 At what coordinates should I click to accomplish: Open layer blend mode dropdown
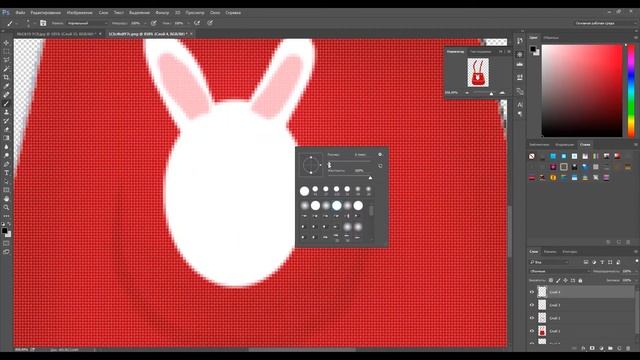[560, 271]
